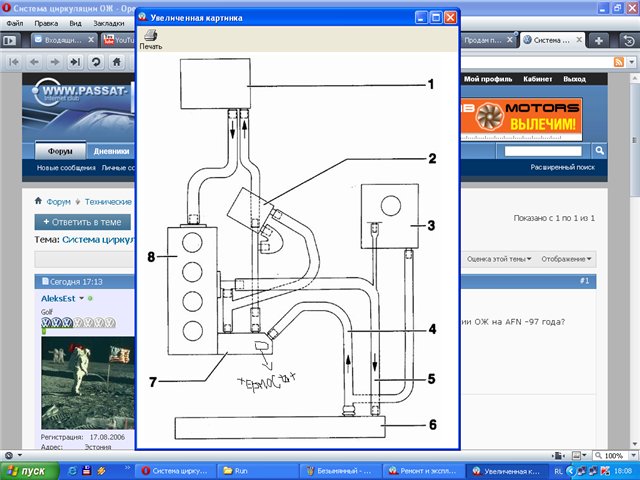Open Дневники tab on the site
The image size is (640, 480).
click(111, 151)
